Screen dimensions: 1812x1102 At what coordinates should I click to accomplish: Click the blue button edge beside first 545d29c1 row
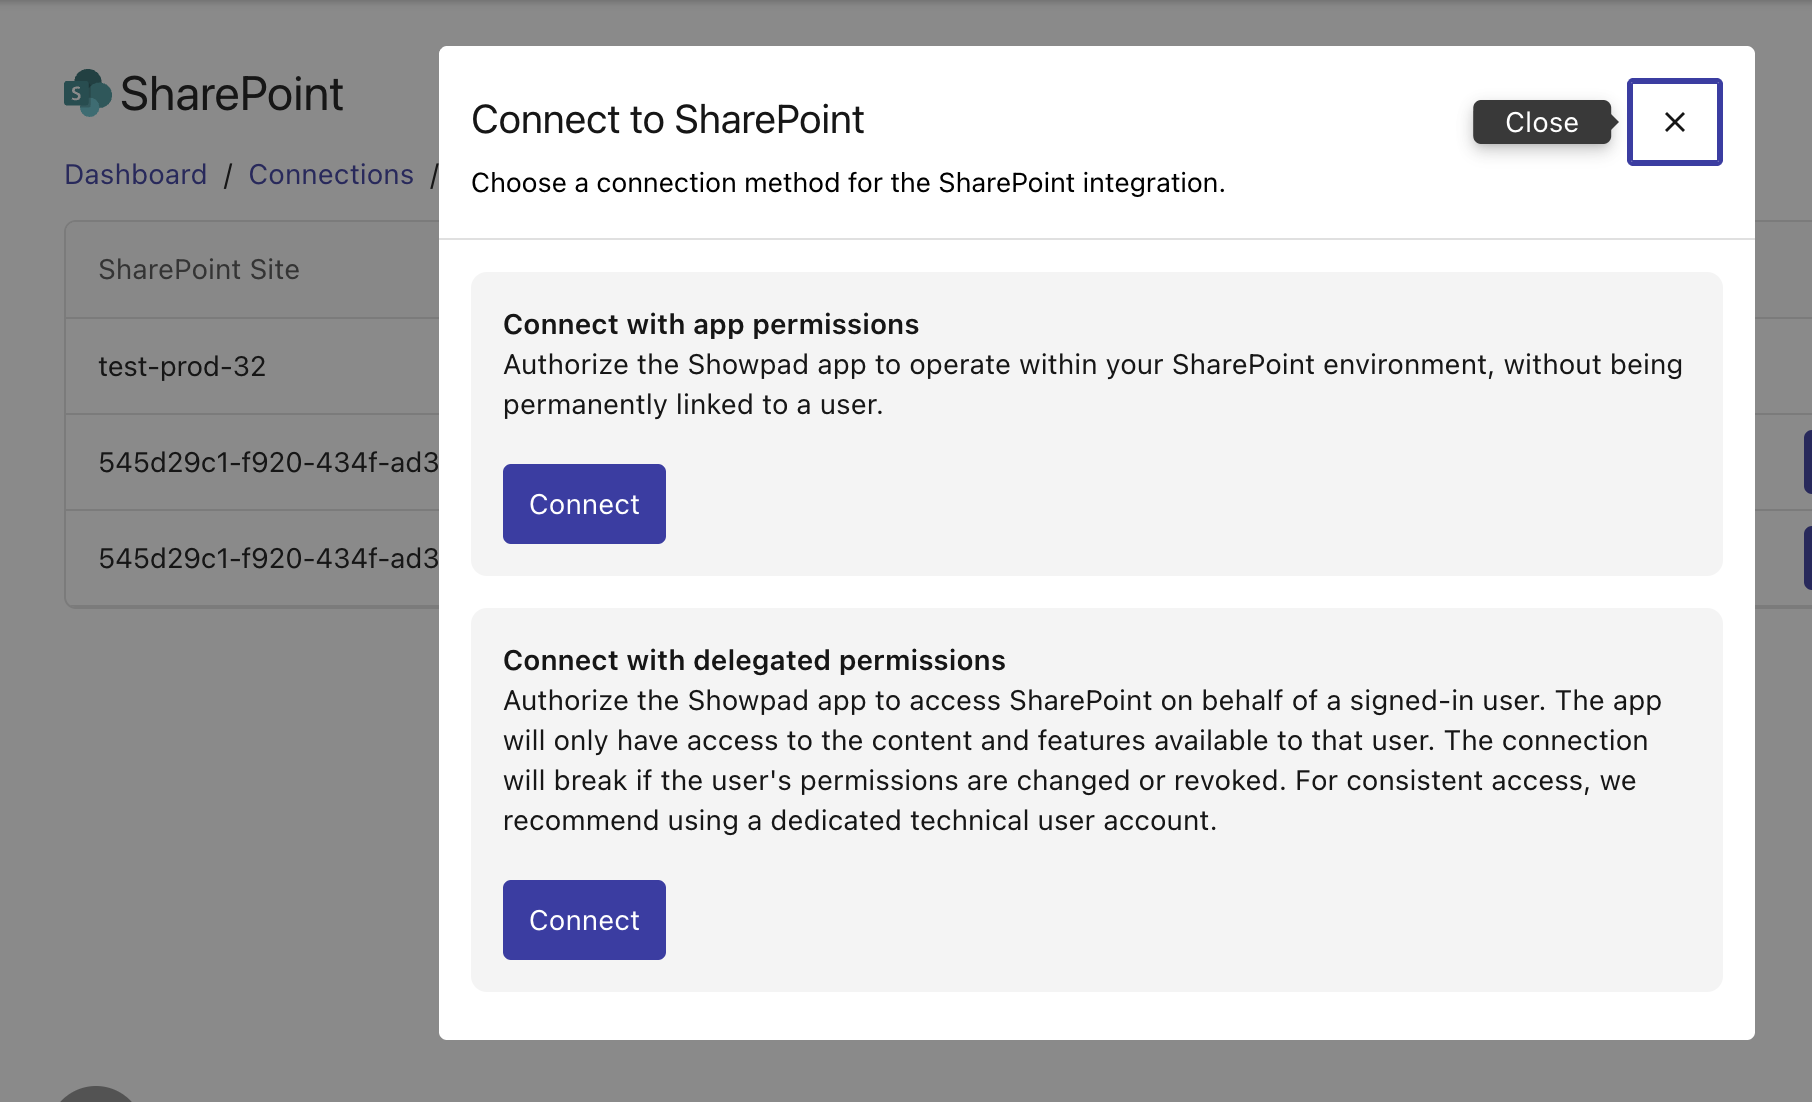click(1807, 462)
